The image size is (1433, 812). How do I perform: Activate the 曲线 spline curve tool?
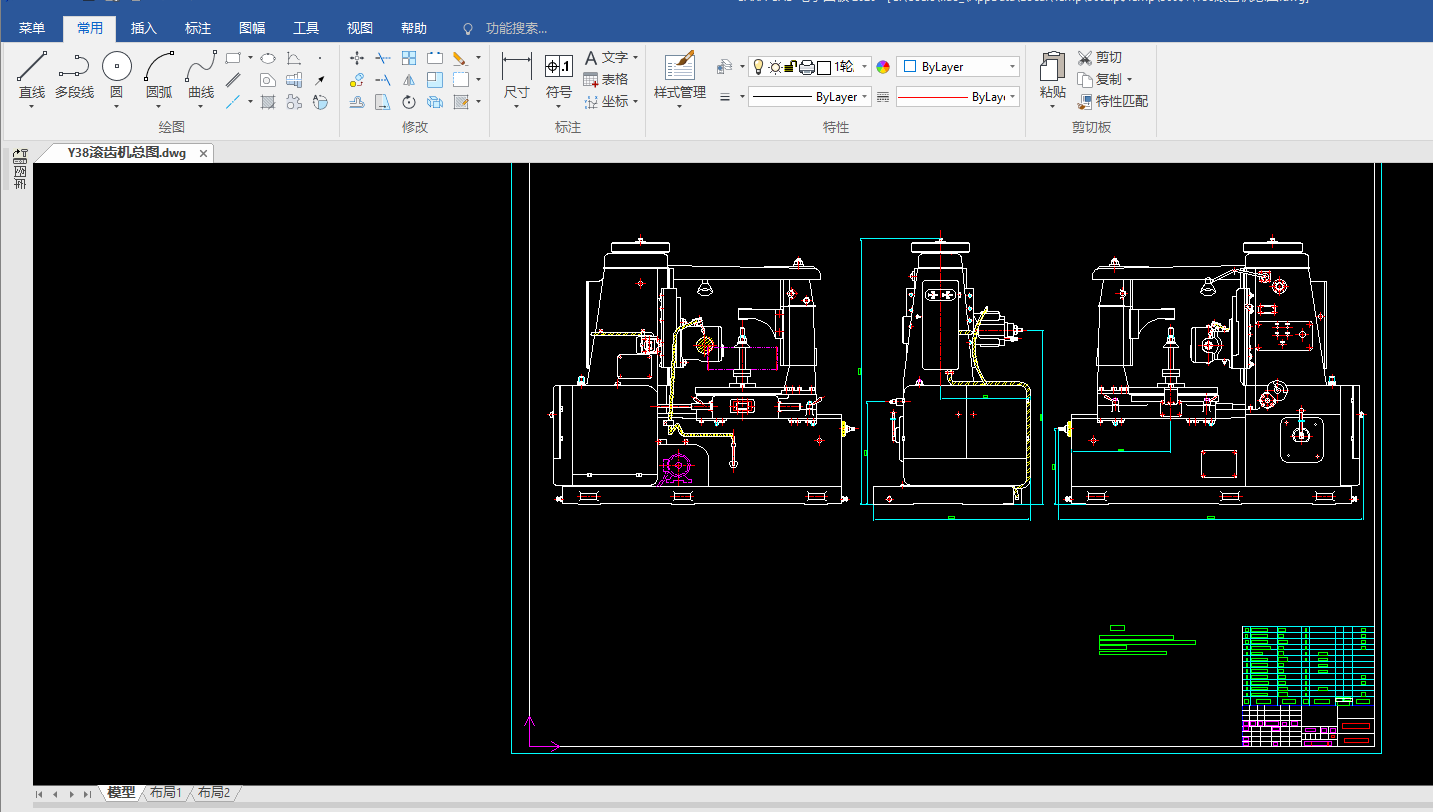coord(201,76)
